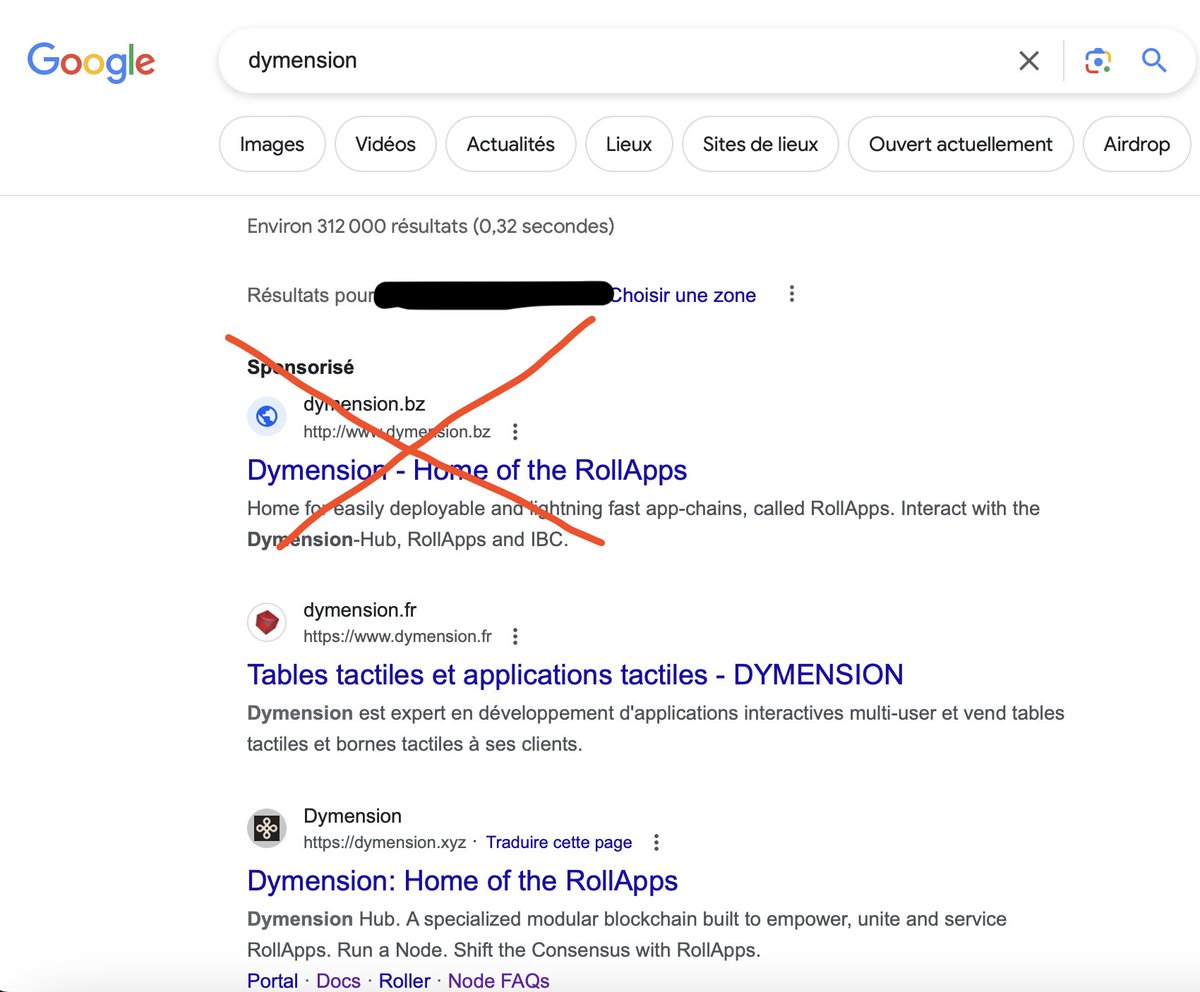This screenshot has height=992, width=1200.
Task: Open the sponsored Dymension - Home of the RollApps link
Action: 467,470
